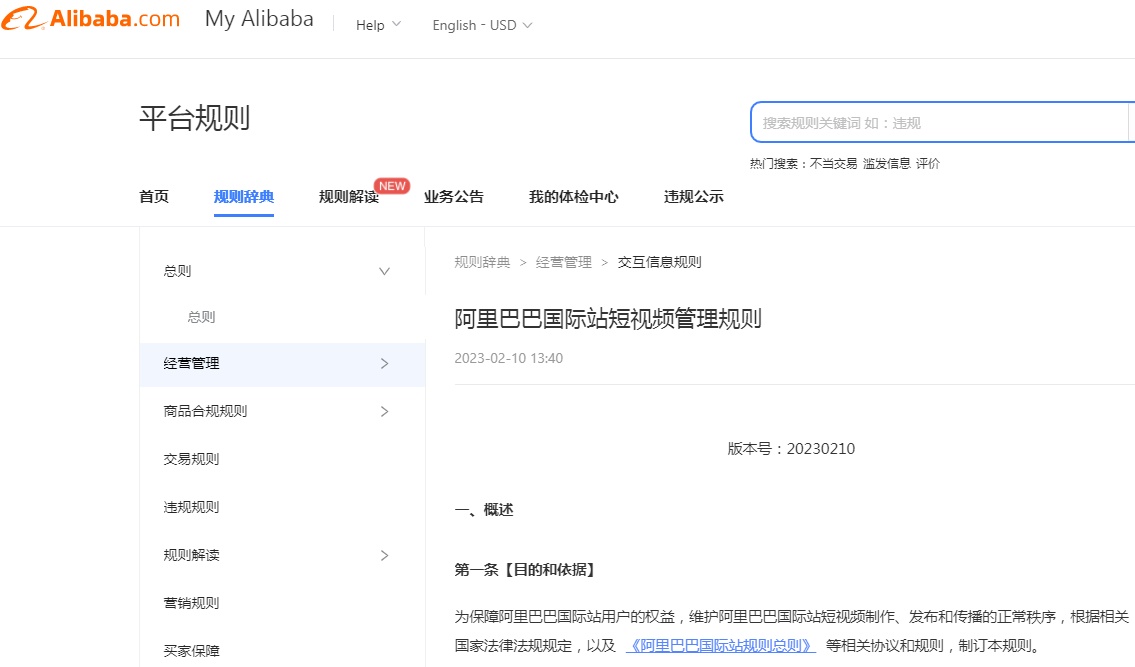Viewport: 1135px width, 667px height.
Task: Click the rule keyword search field
Action: click(x=939, y=122)
